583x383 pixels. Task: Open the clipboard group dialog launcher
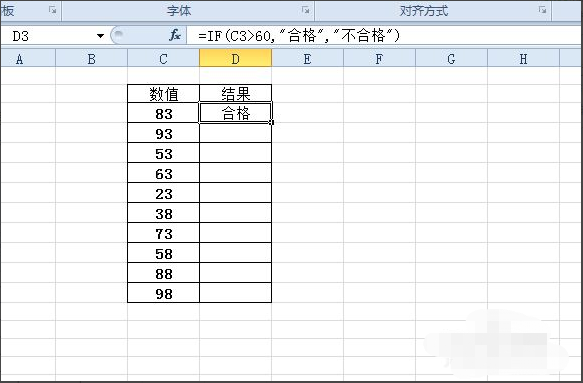pyautogui.click(x=53, y=10)
